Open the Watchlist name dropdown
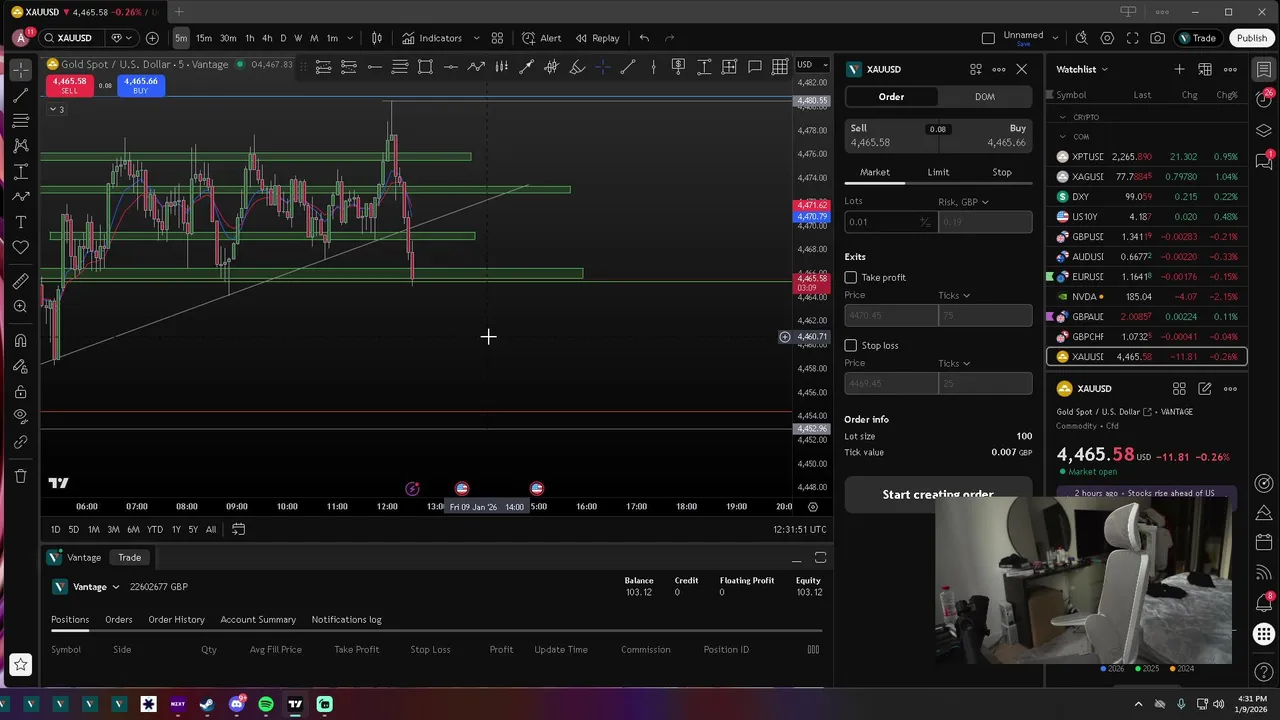Image resolution: width=1280 pixels, height=720 pixels. tap(1082, 69)
